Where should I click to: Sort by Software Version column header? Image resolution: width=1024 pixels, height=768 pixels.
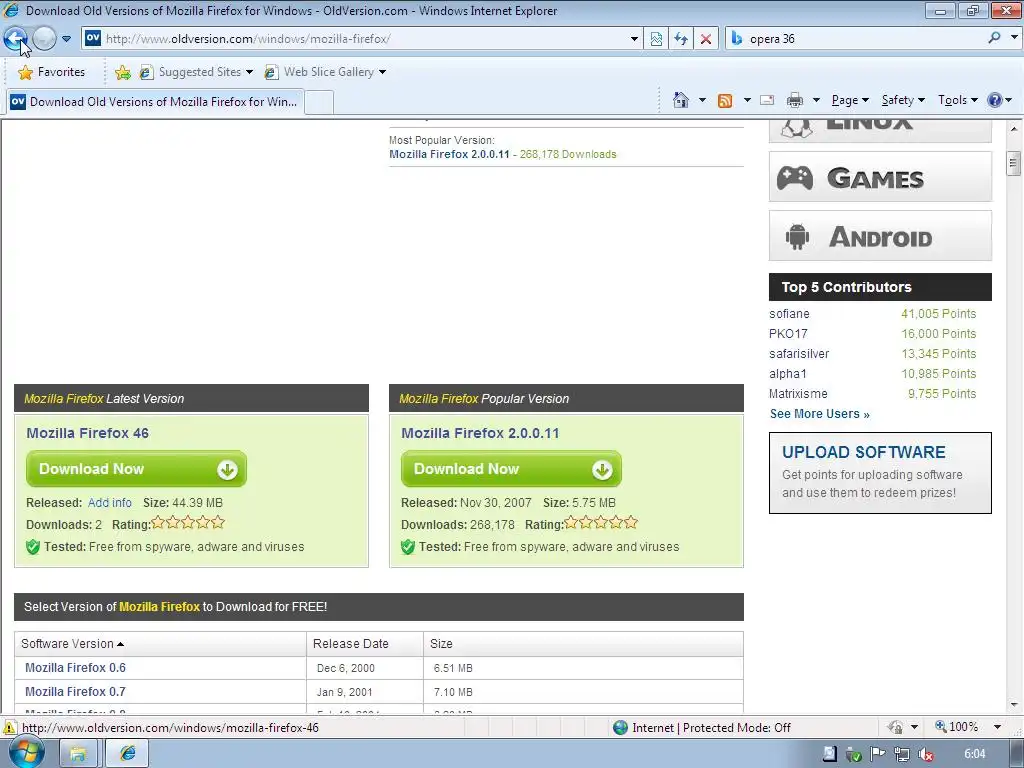click(x=72, y=644)
